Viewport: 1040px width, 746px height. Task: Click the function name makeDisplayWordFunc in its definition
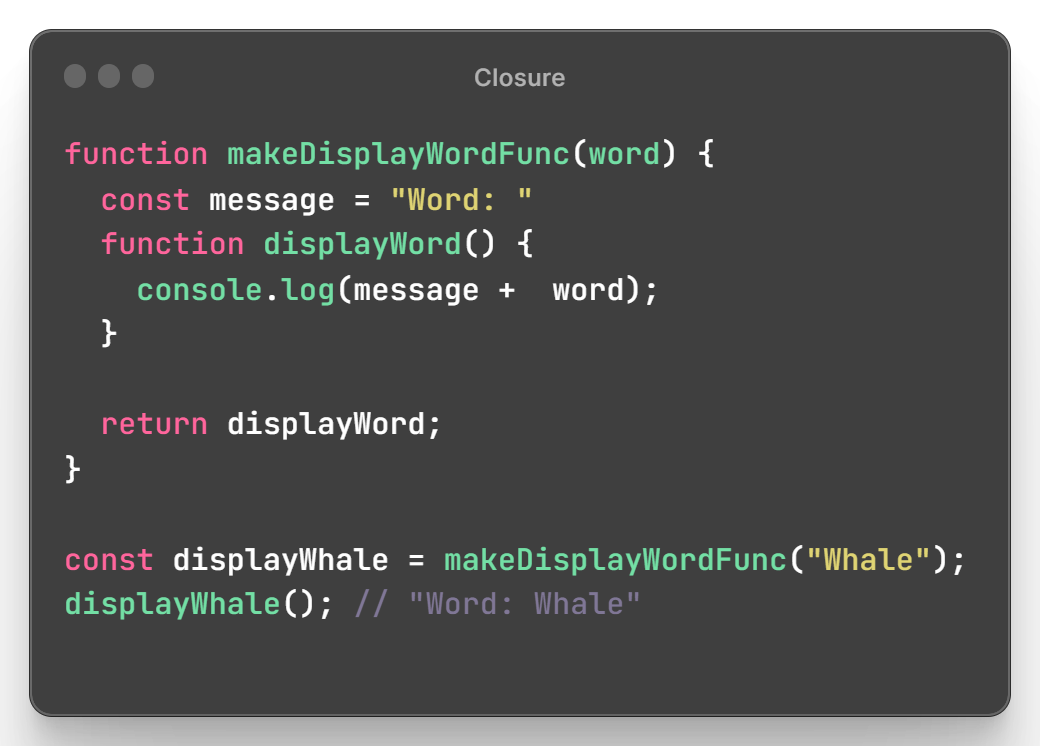tap(398, 155)
